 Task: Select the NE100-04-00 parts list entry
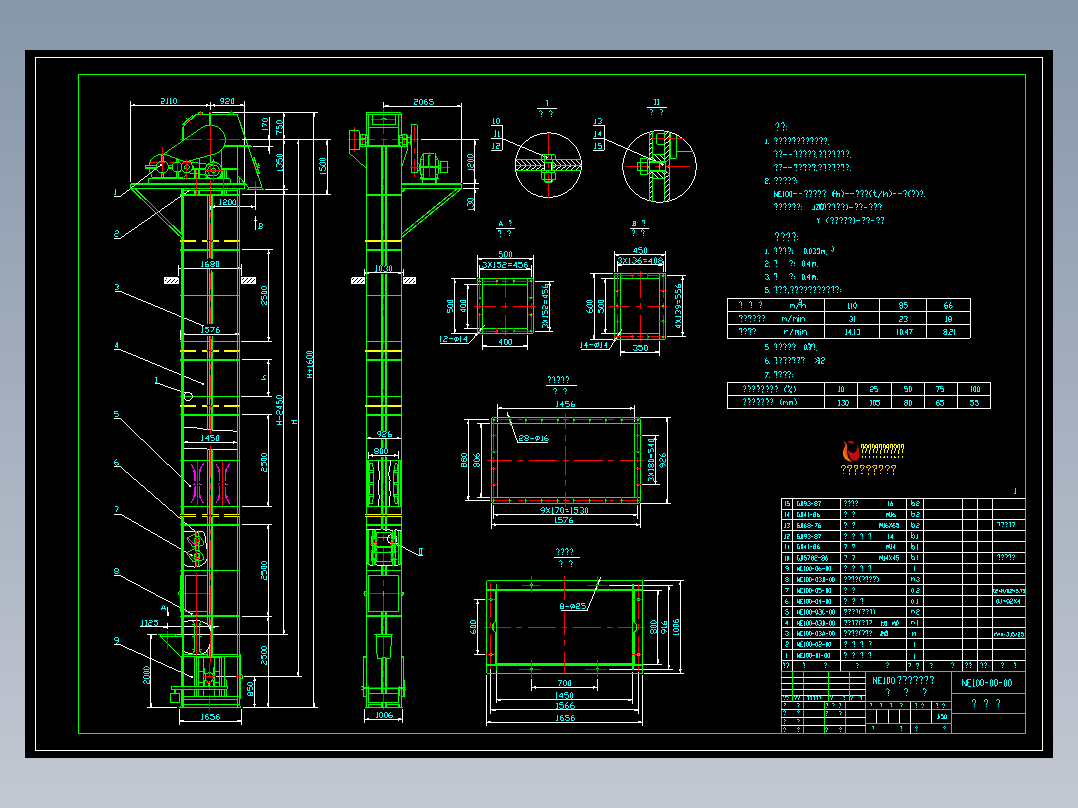click(815, 601)
